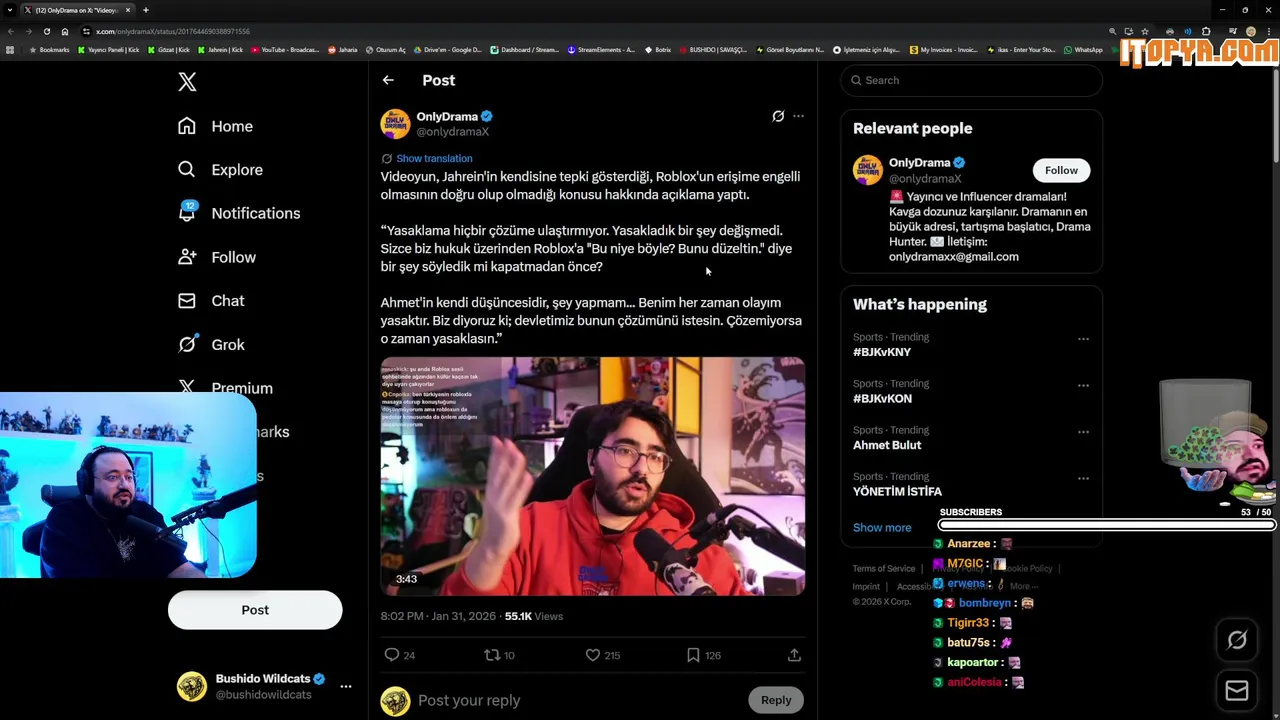Open account menu dots beside Bushido Wildcats

[346, 686]
